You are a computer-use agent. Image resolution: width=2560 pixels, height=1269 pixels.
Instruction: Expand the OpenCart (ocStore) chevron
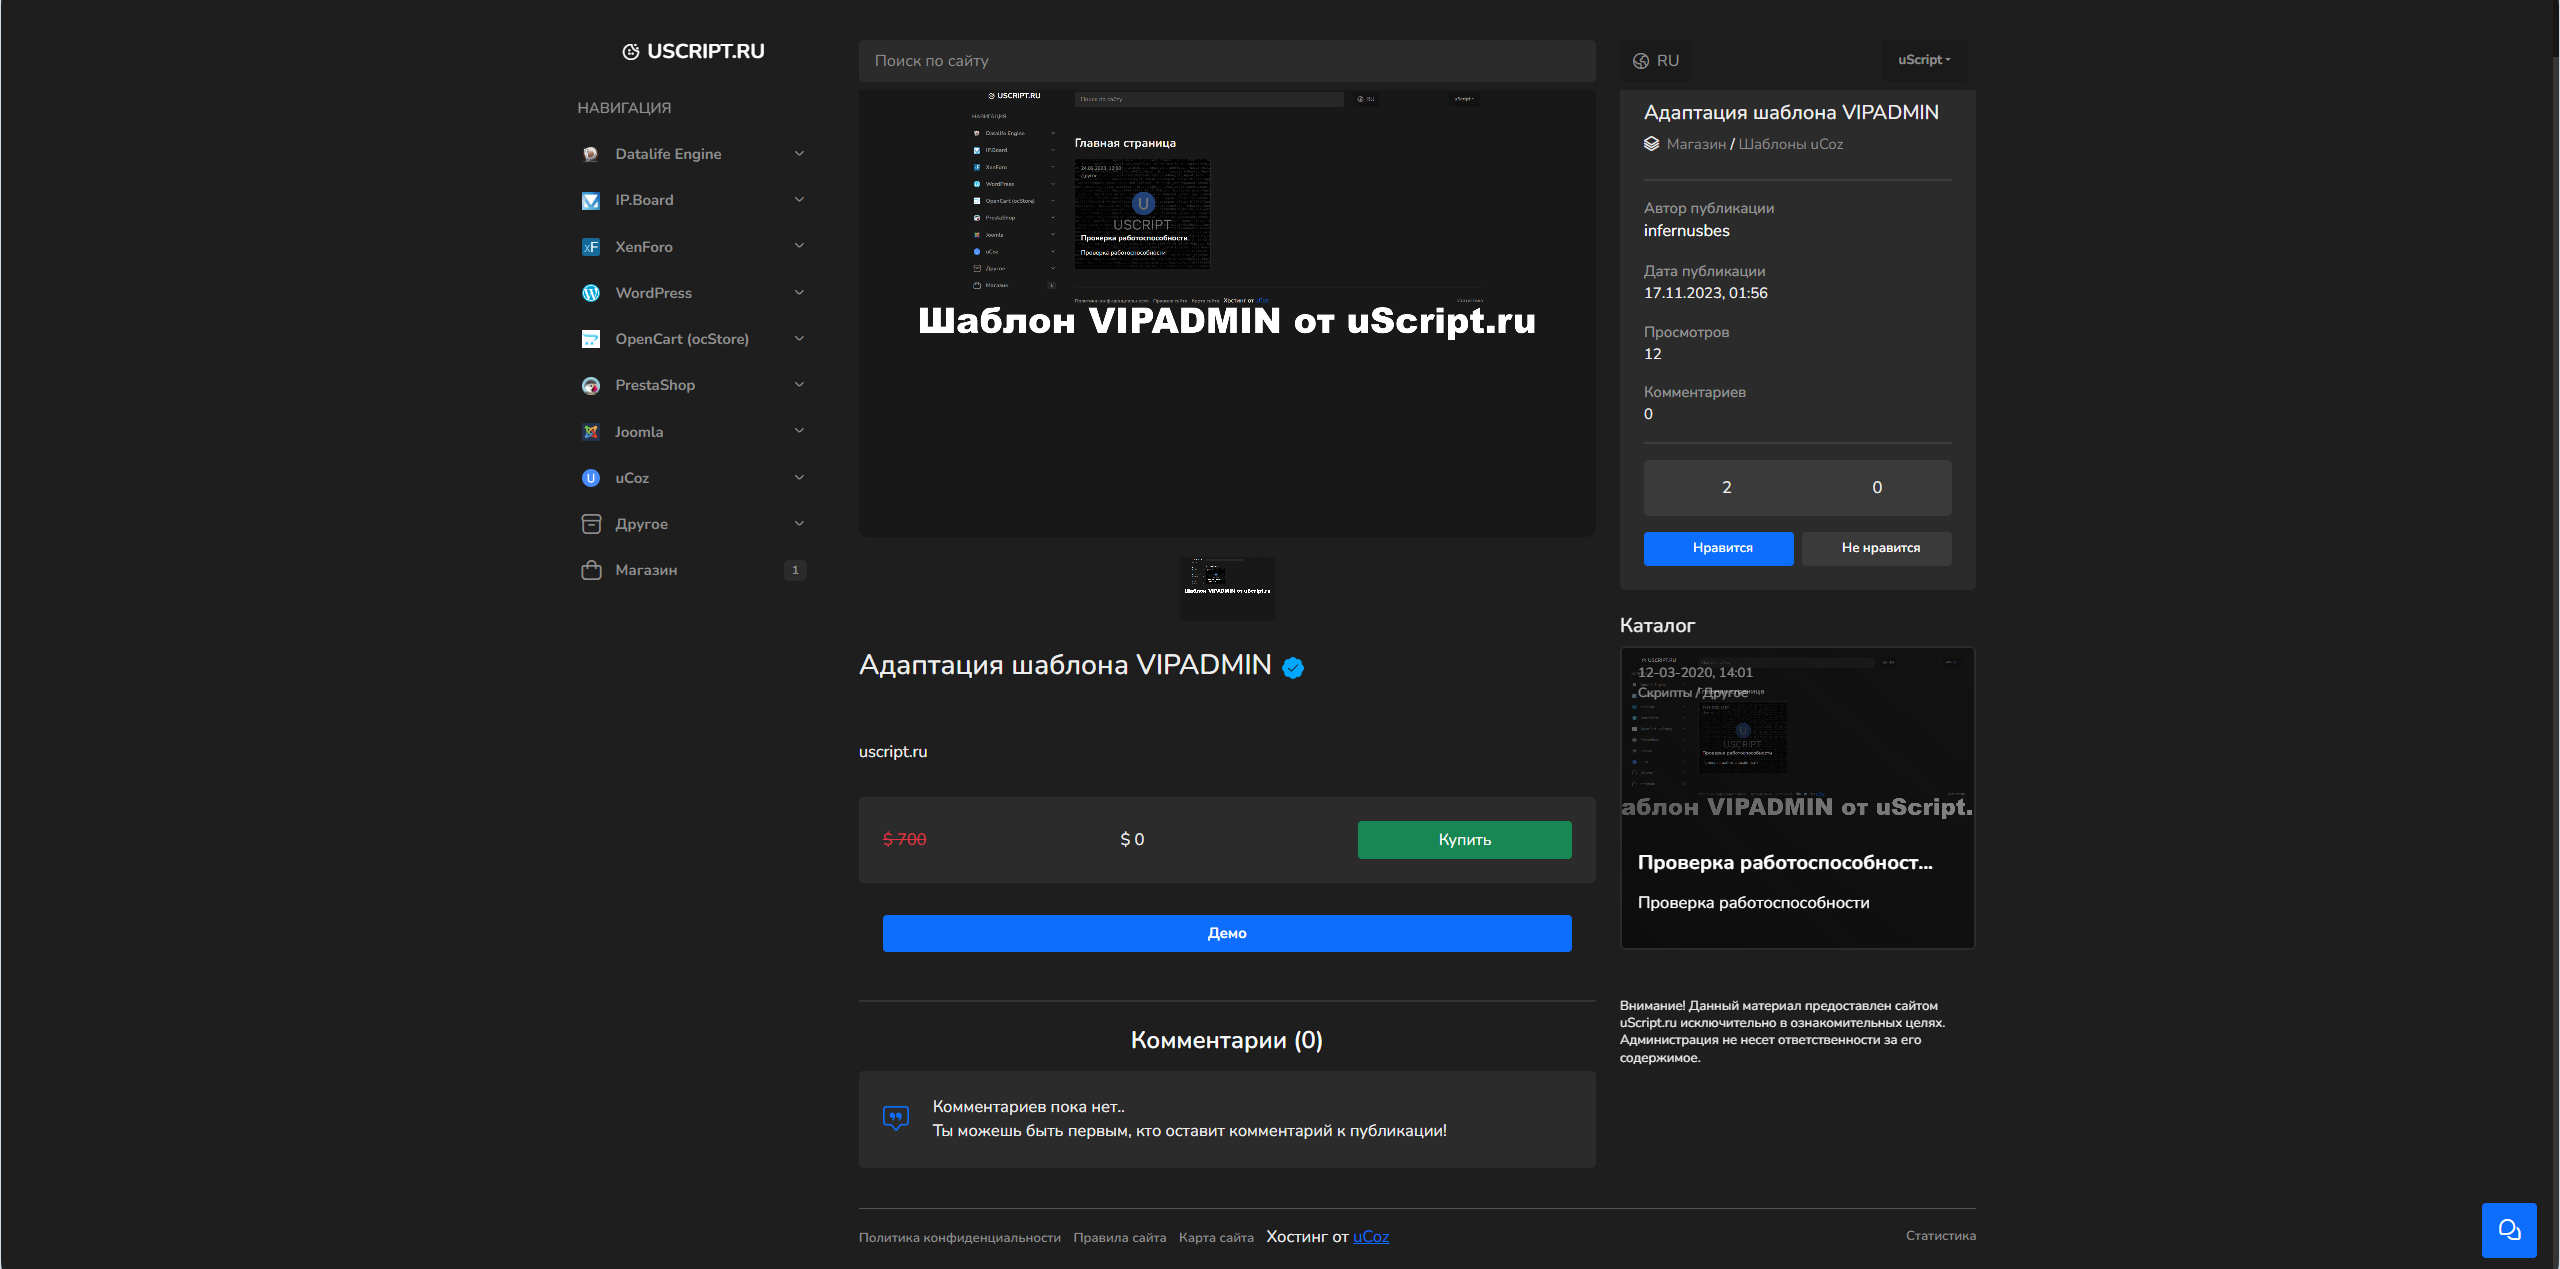799,339
